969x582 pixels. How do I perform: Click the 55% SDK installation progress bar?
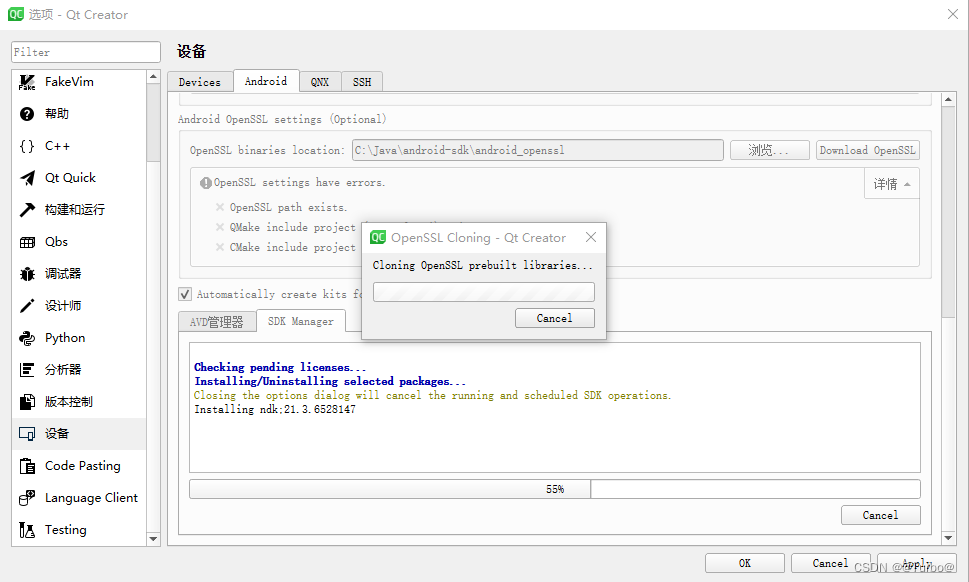pyautogui.click(x=555, y=489)
